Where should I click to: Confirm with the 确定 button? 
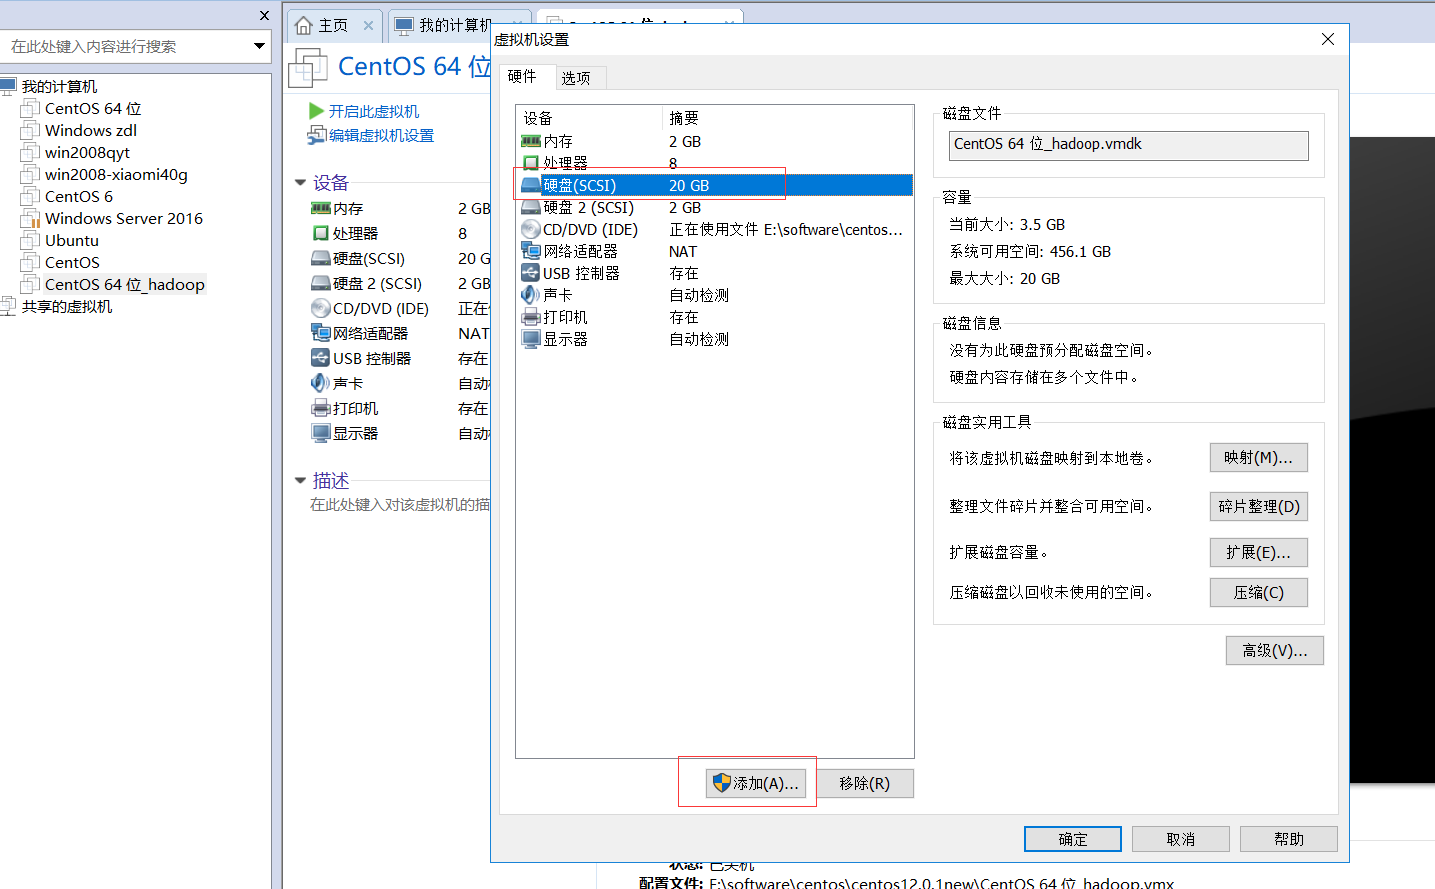1073,839
